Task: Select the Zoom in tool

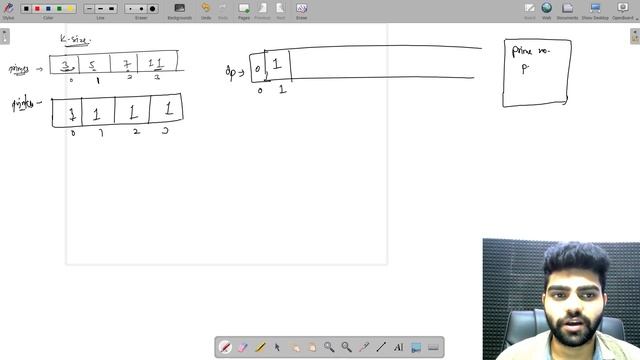Action: pyautogui.click(x=329, y=347)
